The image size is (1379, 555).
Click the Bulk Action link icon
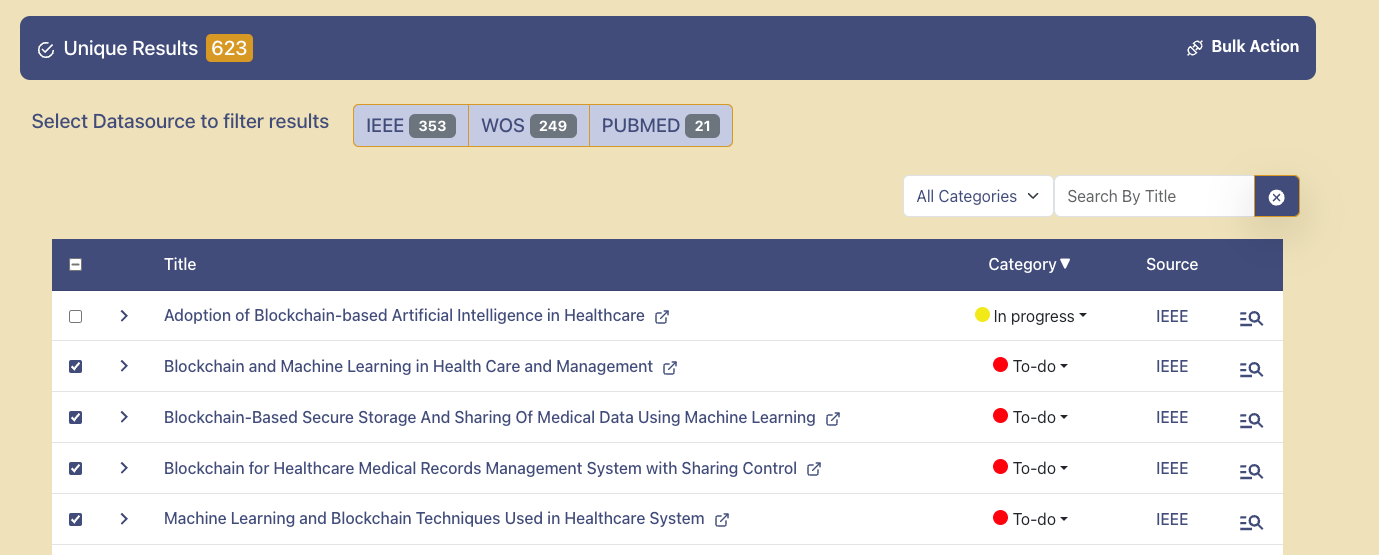(x=1195, y=48)
